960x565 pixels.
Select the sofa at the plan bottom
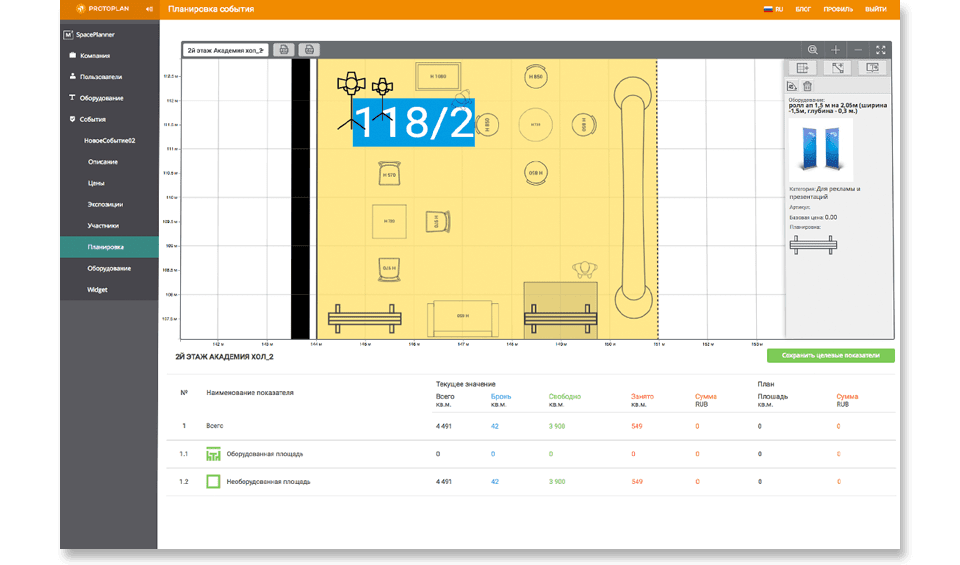pyautogui.click(x=463, y=318)
